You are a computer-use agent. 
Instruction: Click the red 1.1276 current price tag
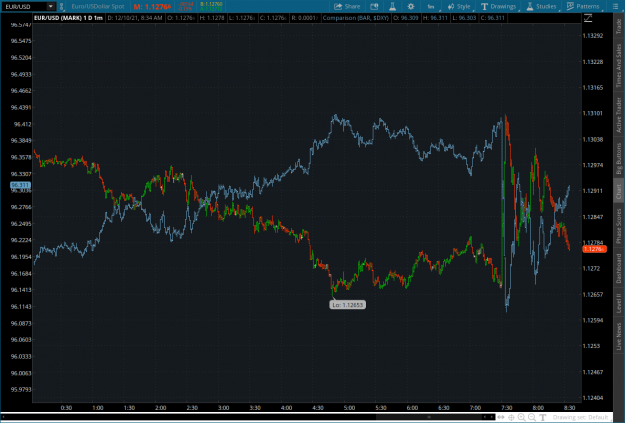coord(594,249)
